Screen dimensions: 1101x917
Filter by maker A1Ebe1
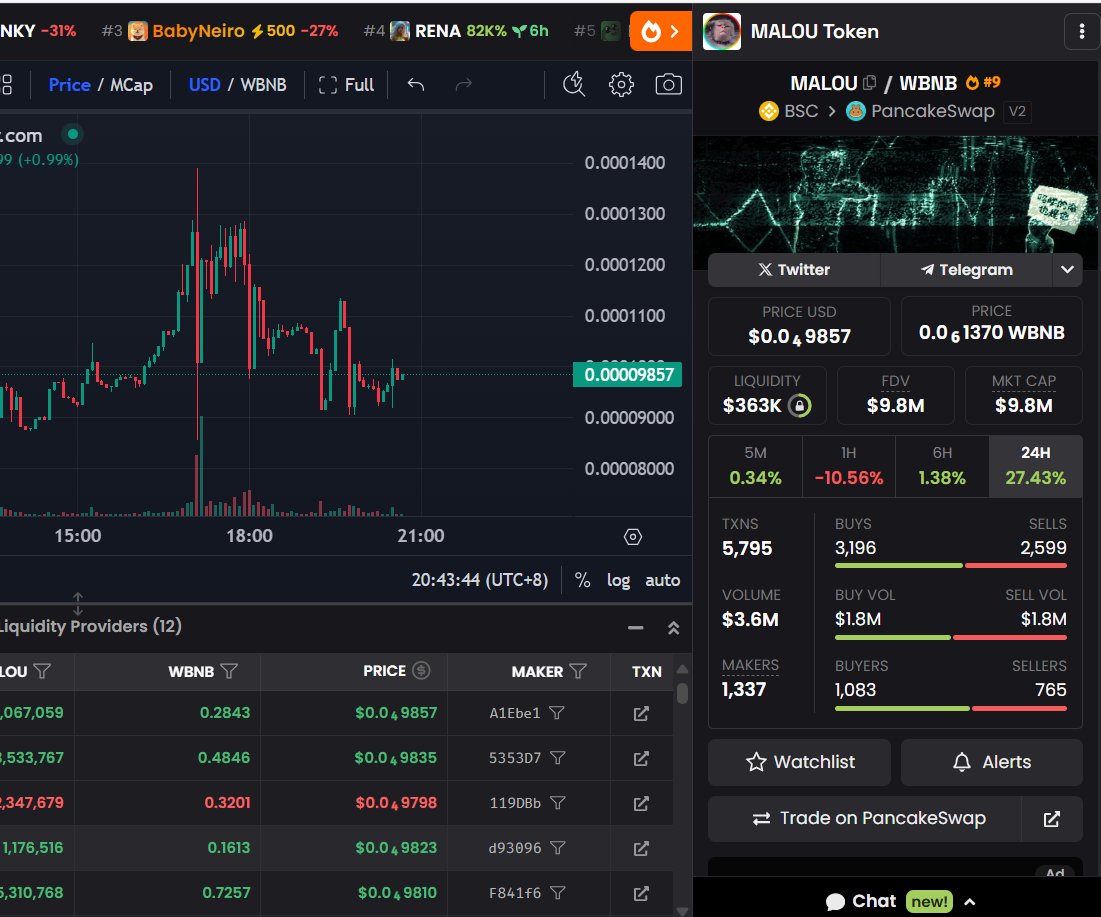(x=557, y=713)
